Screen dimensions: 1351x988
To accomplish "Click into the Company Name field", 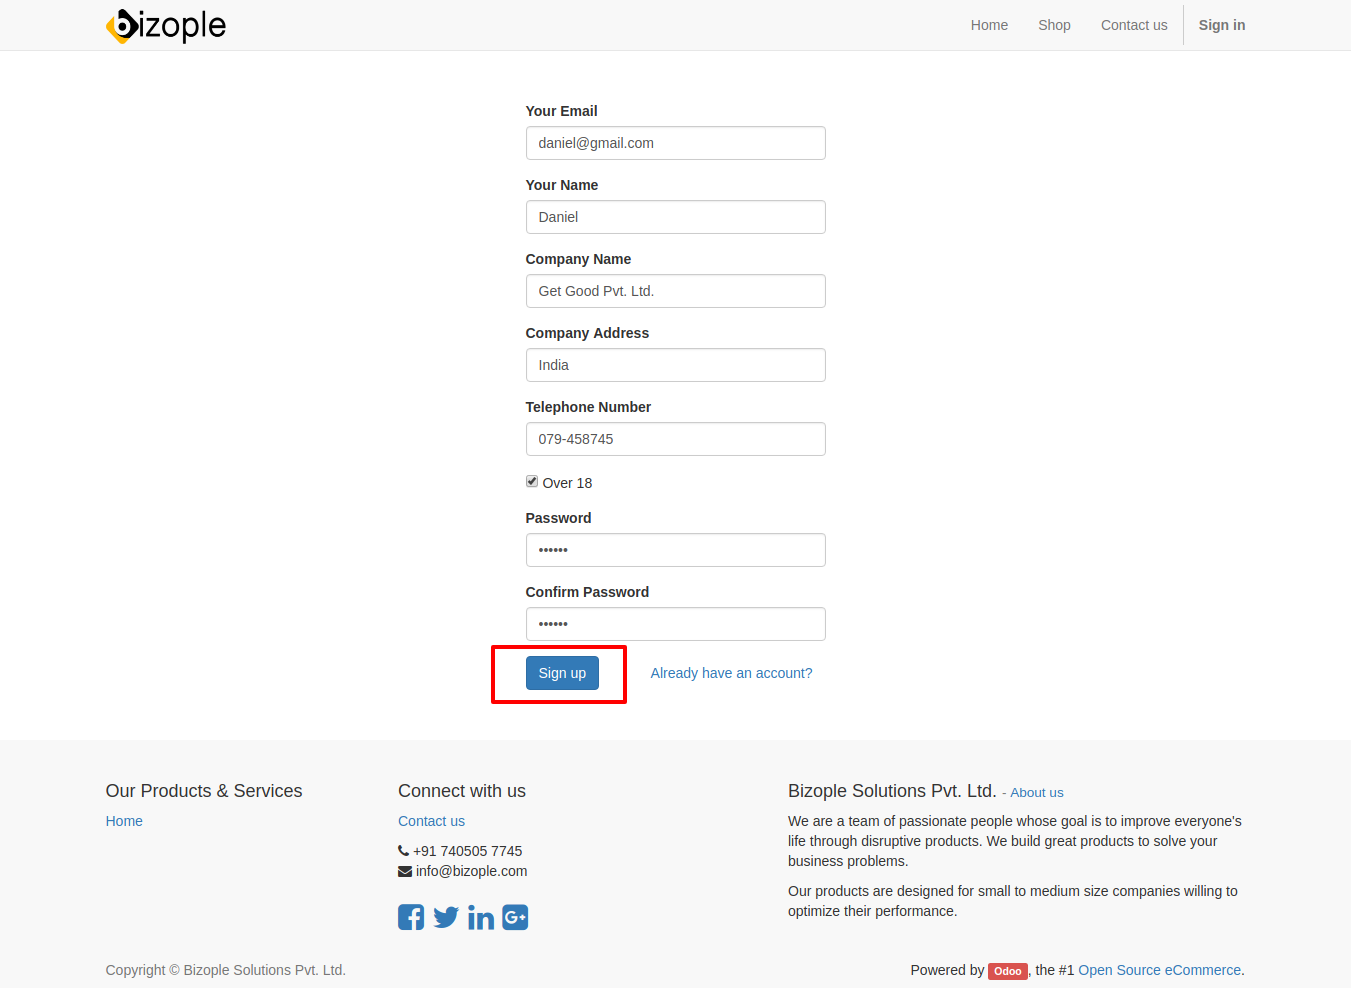I will [676, 291].
